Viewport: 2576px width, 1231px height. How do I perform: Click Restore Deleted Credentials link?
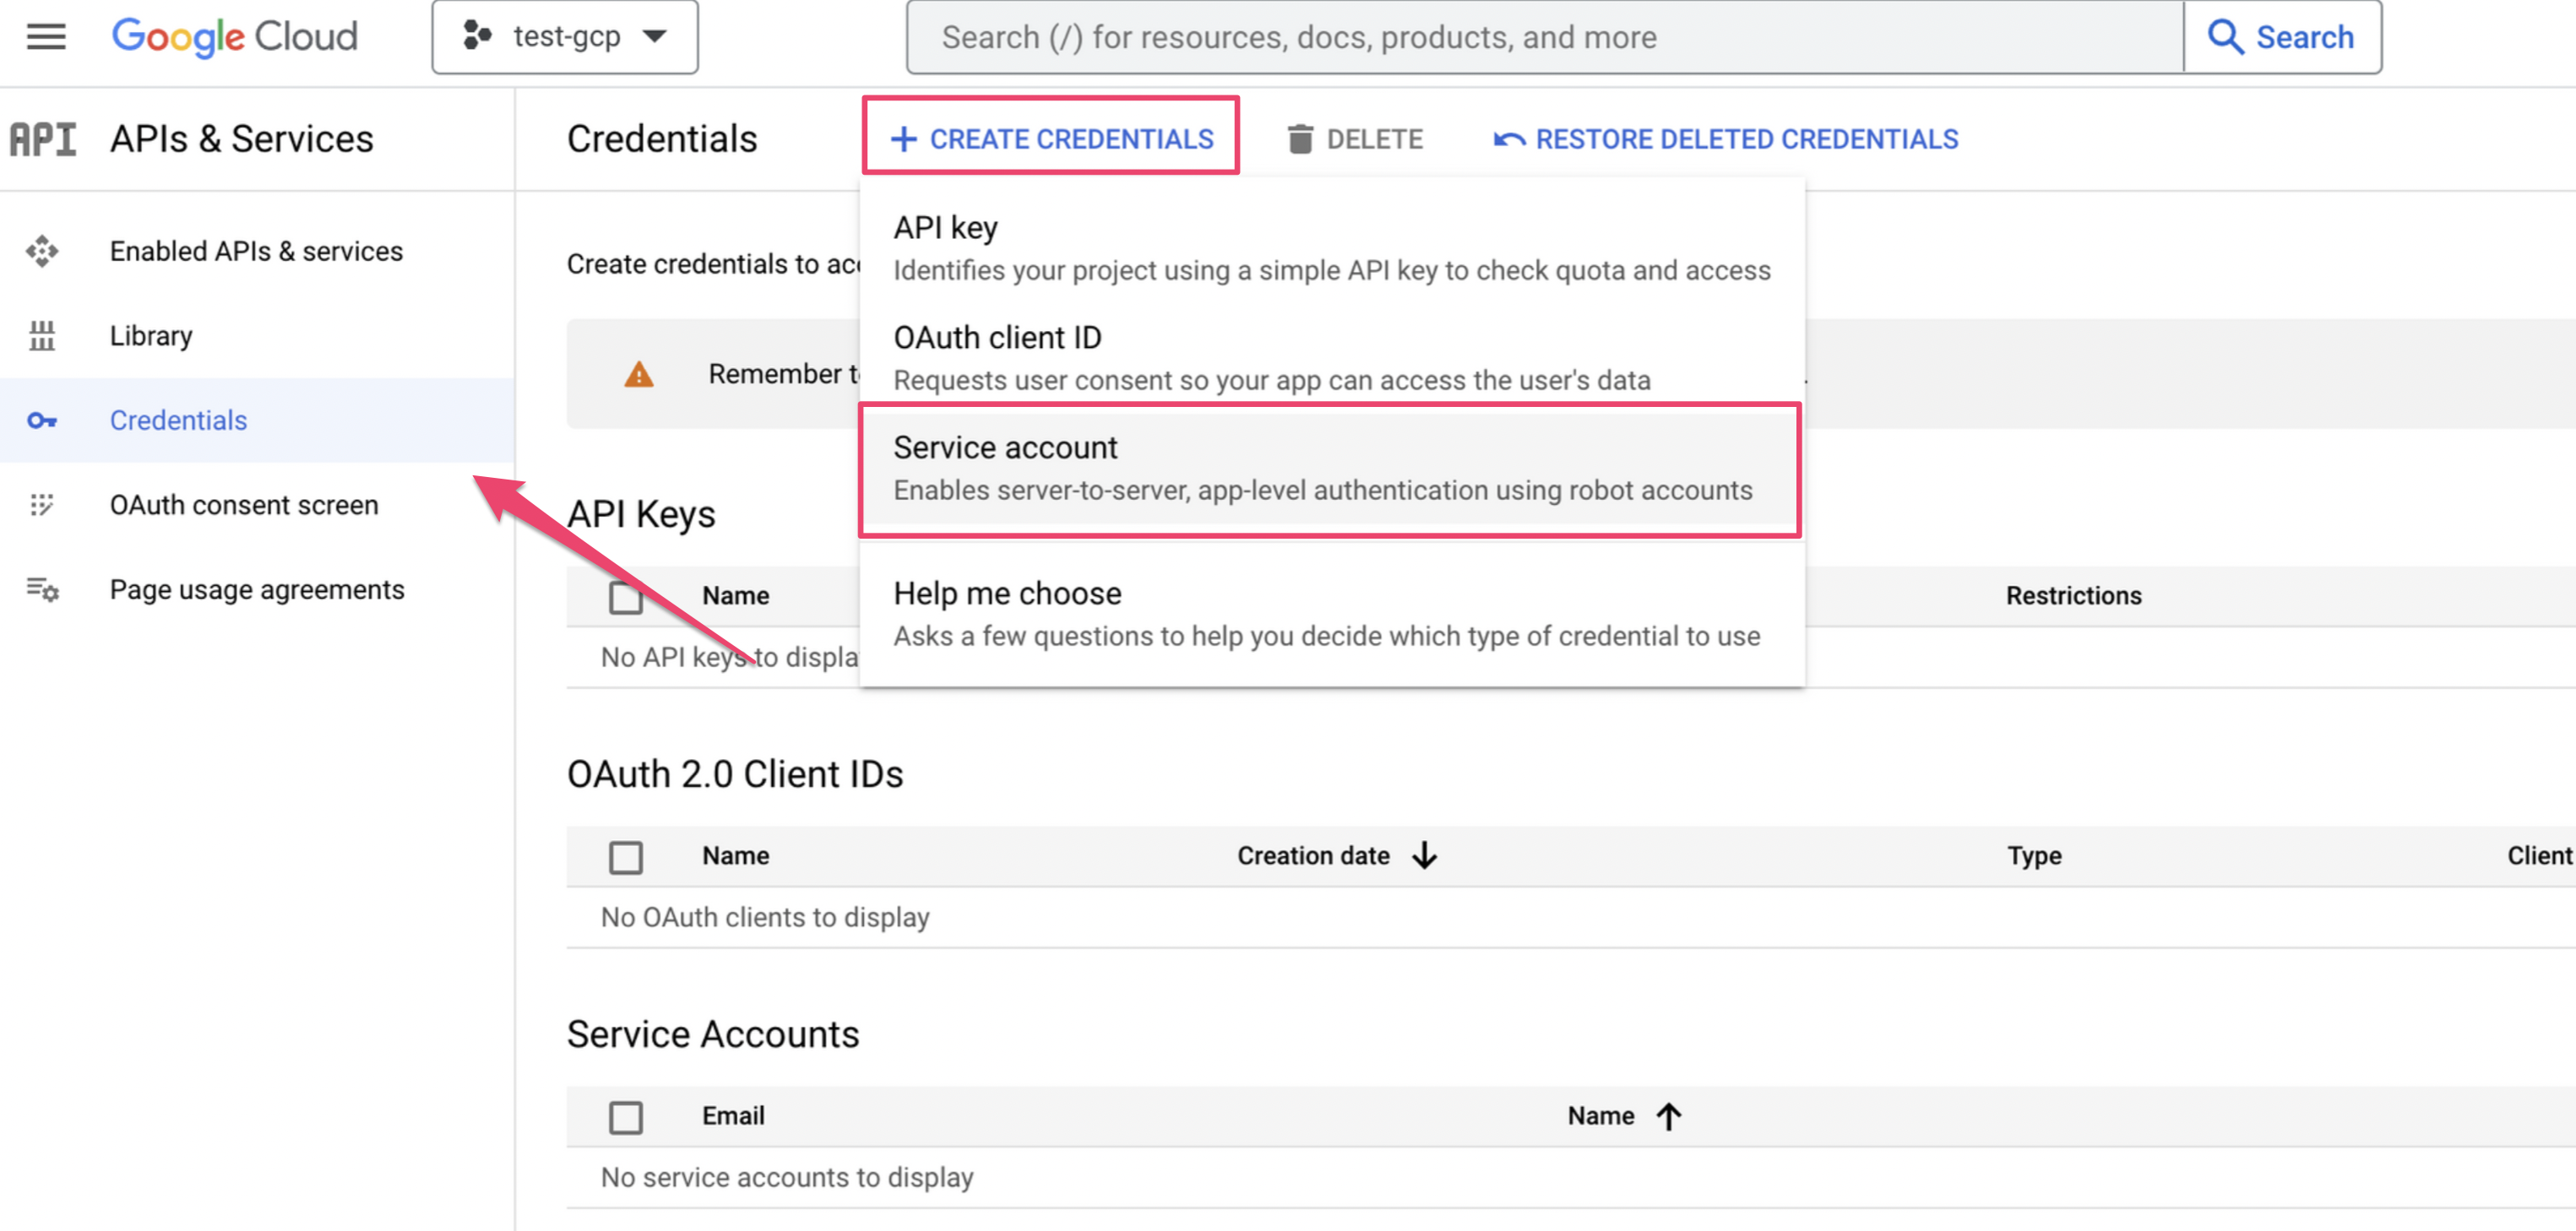[1725, 139]
